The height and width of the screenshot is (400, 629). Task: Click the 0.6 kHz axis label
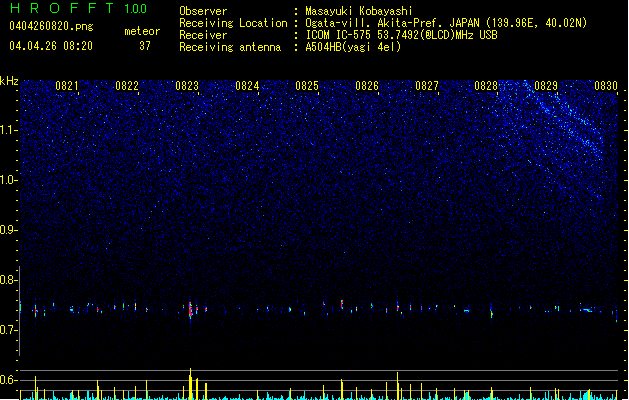point(9,380)
